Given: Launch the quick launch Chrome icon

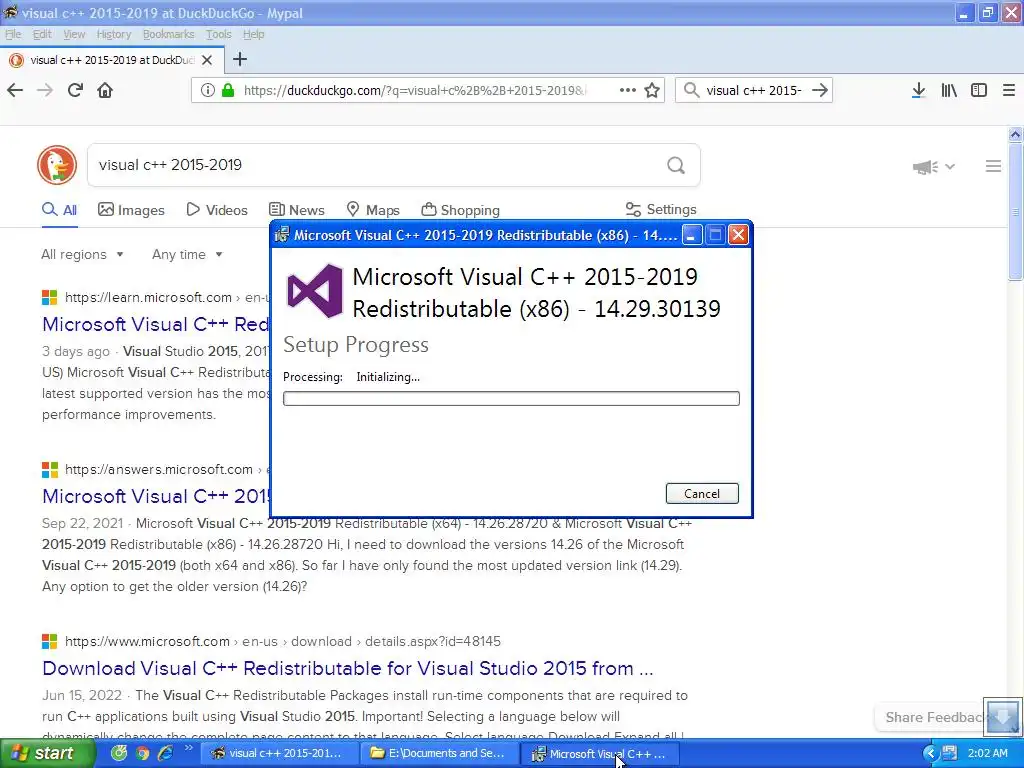Looking at the screenshot, I should click(x=142, y=753).
